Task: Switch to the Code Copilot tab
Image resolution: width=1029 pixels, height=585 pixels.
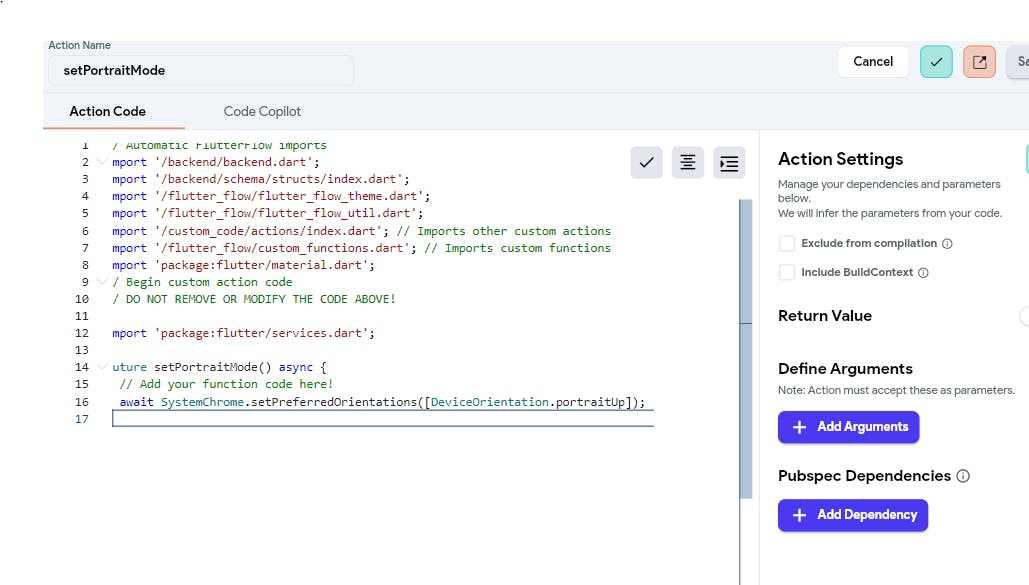Action: [262, 112]
